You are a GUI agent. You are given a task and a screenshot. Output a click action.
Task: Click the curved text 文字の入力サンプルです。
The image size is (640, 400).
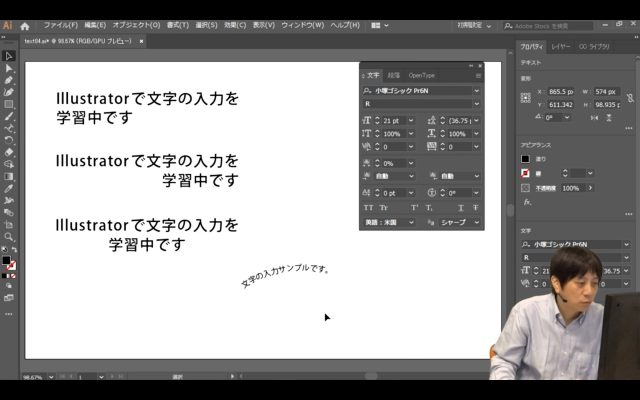[x=285, y=276]
